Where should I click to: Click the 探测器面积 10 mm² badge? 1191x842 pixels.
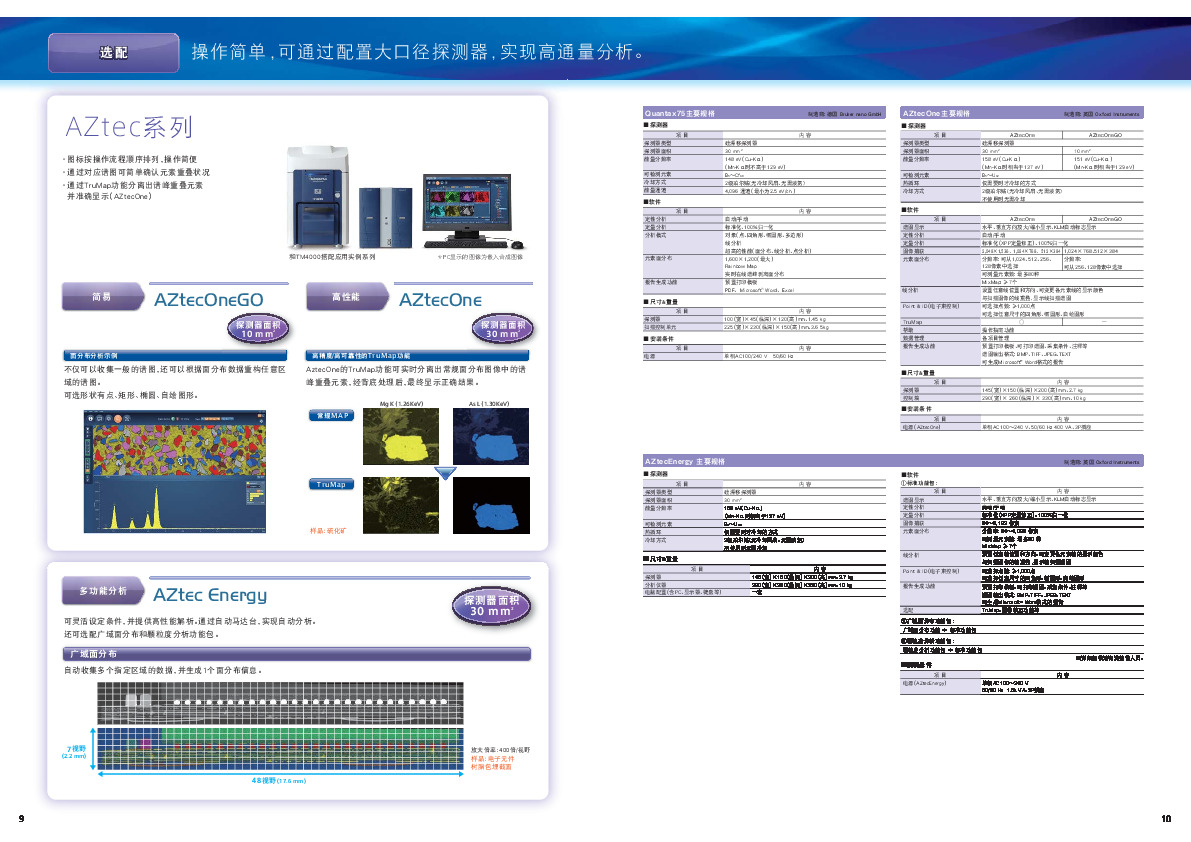[x=258, y=329]
